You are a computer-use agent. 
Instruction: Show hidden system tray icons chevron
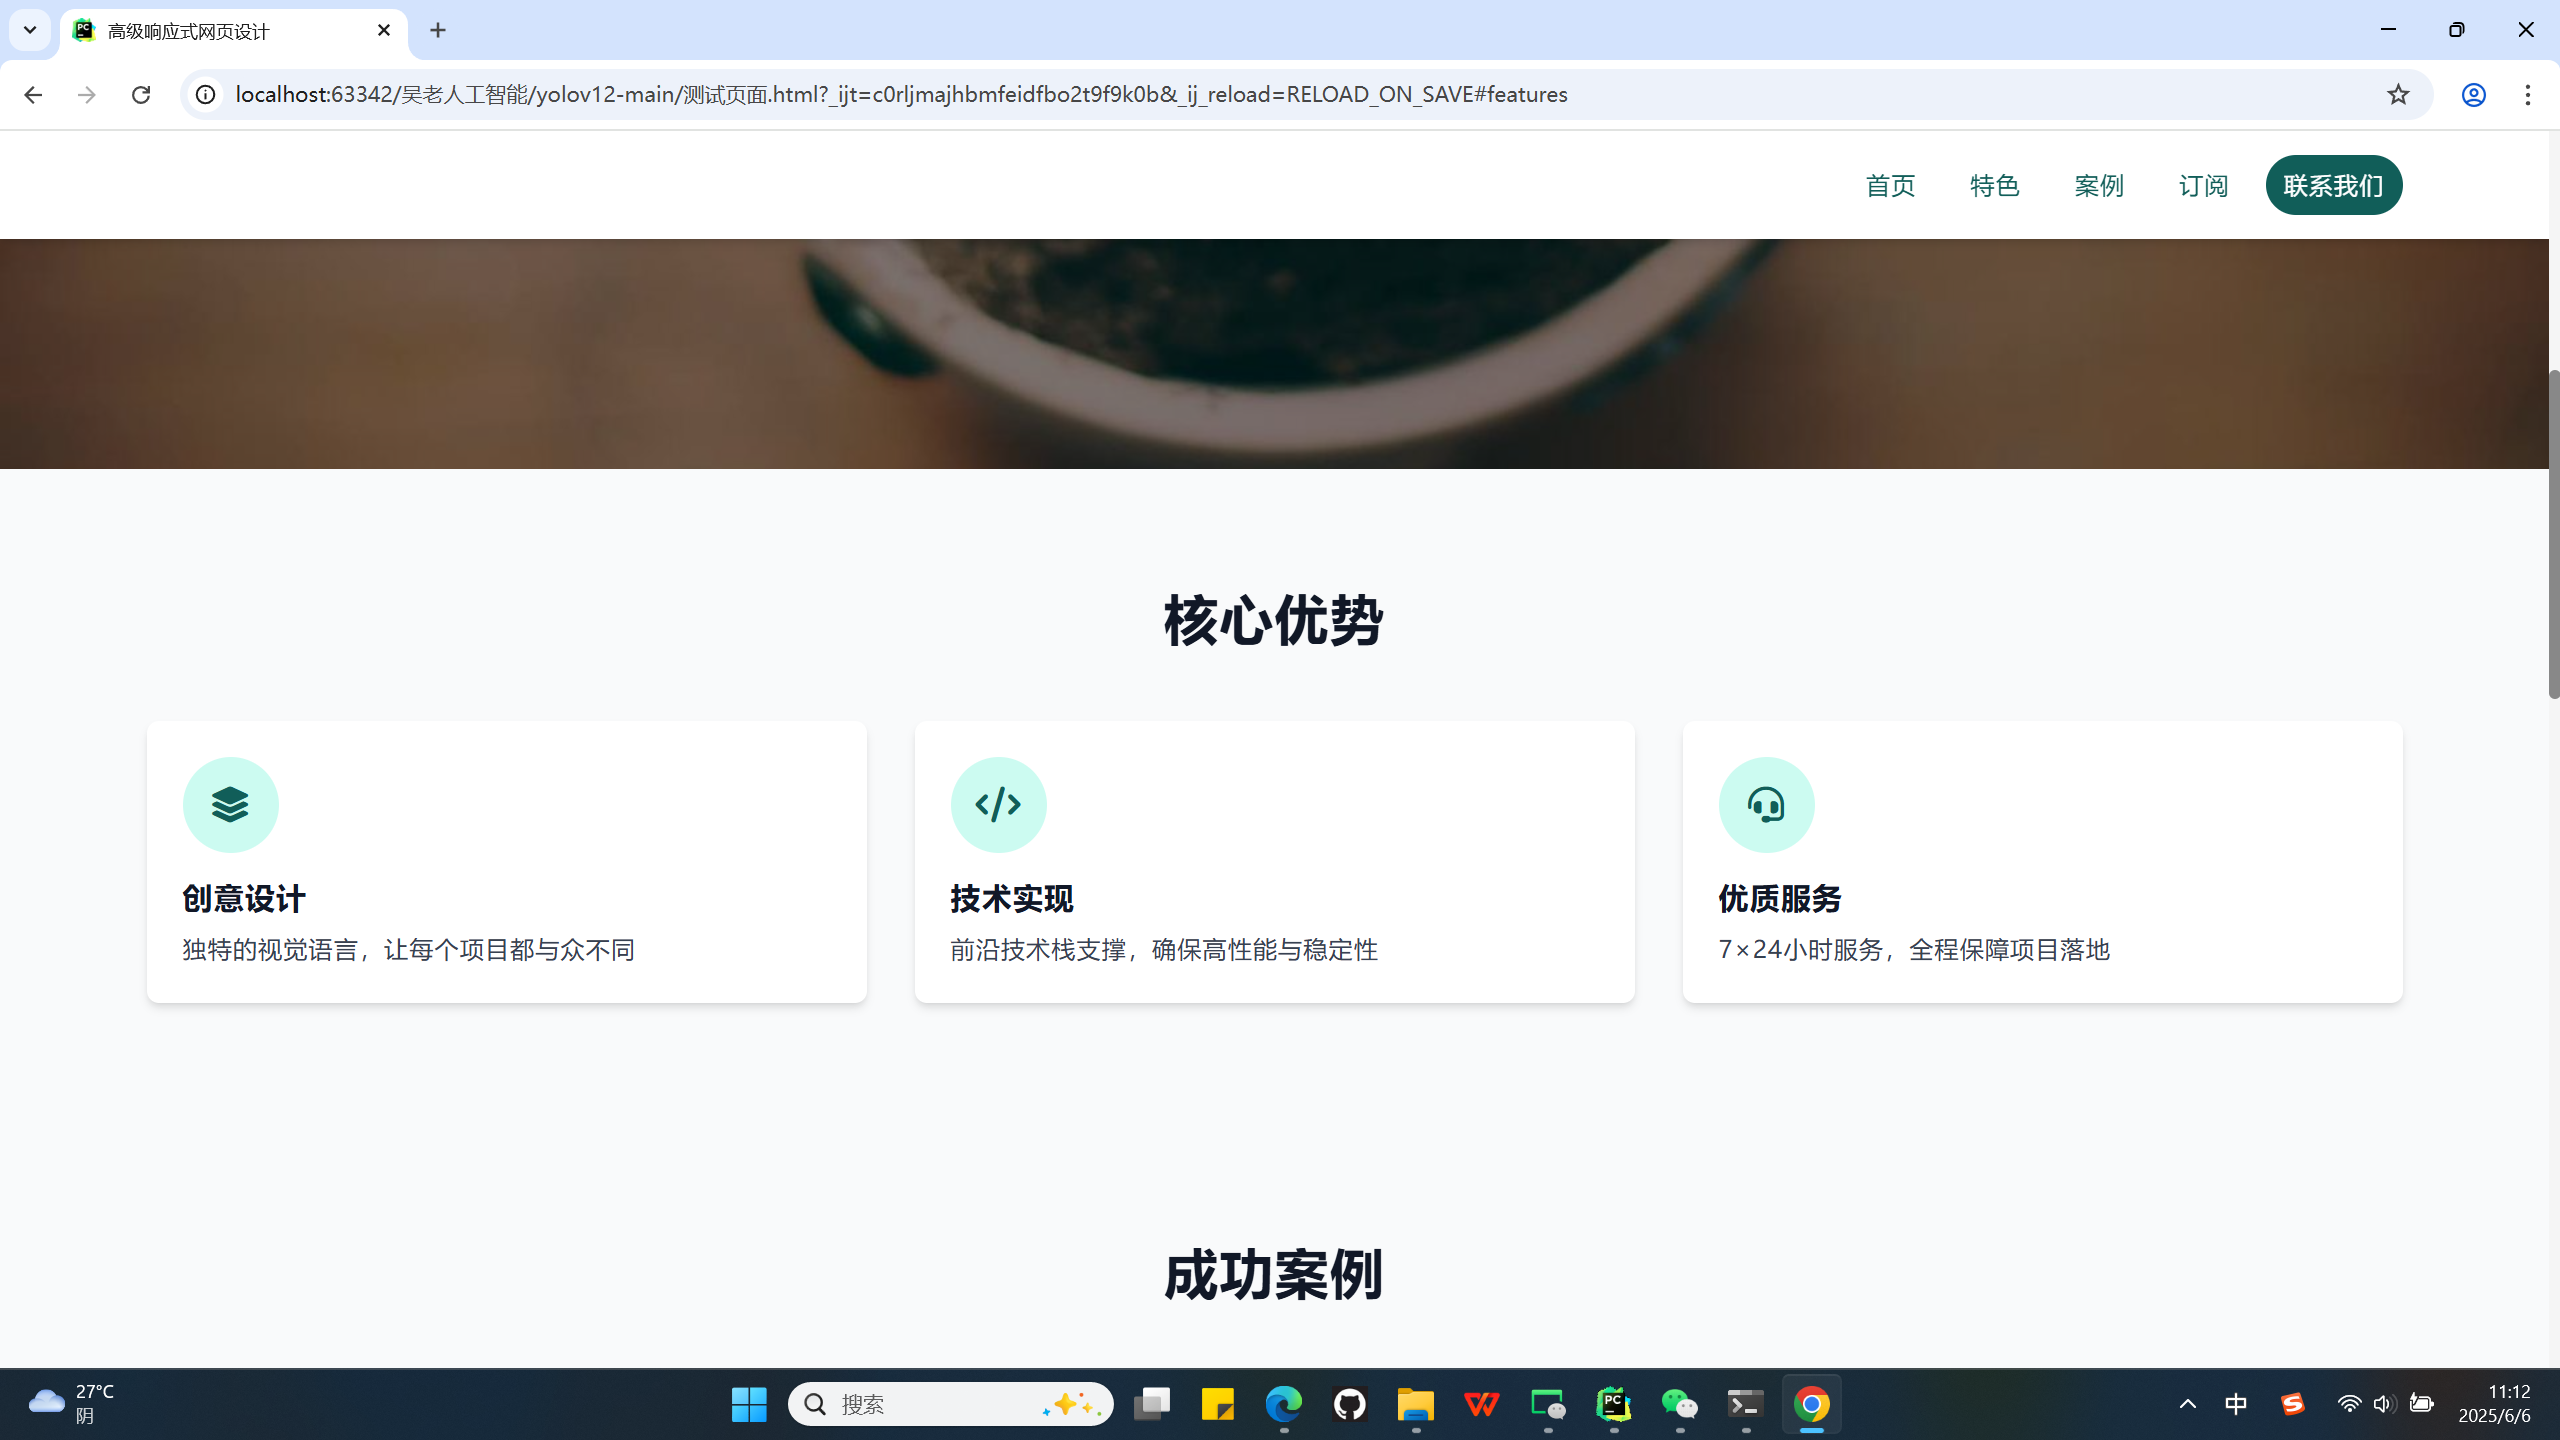point(2187,1404)
